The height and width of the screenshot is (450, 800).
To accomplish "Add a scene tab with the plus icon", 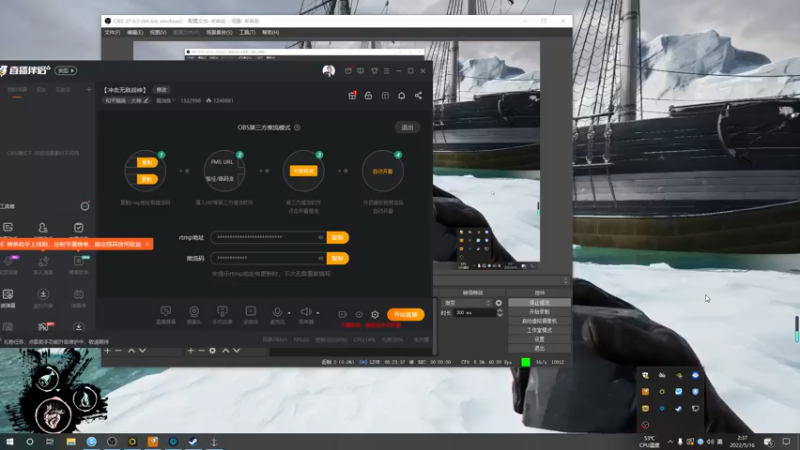I will coord(89,90).
